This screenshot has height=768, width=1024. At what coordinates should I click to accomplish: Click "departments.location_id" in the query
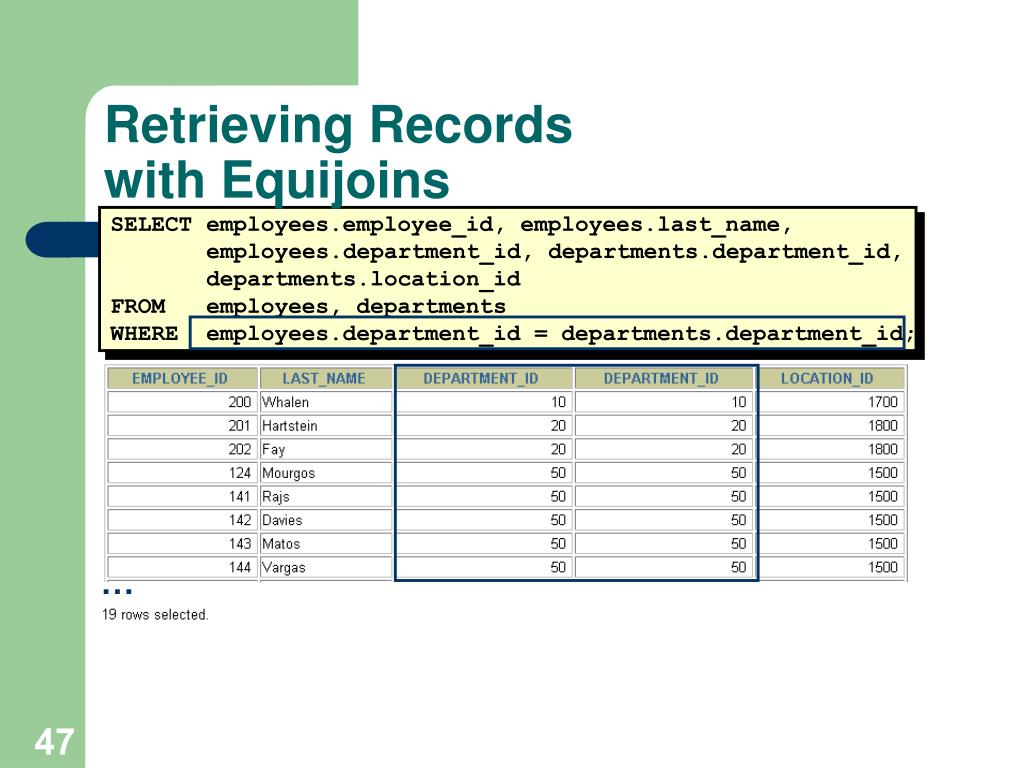click(363, 280)
